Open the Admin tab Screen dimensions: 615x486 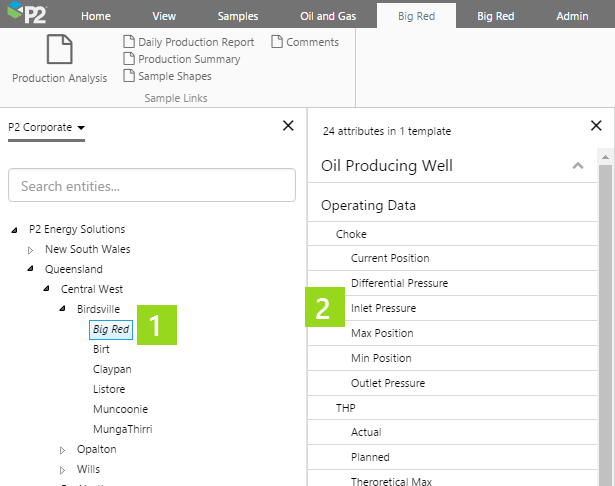pos(572,16)
